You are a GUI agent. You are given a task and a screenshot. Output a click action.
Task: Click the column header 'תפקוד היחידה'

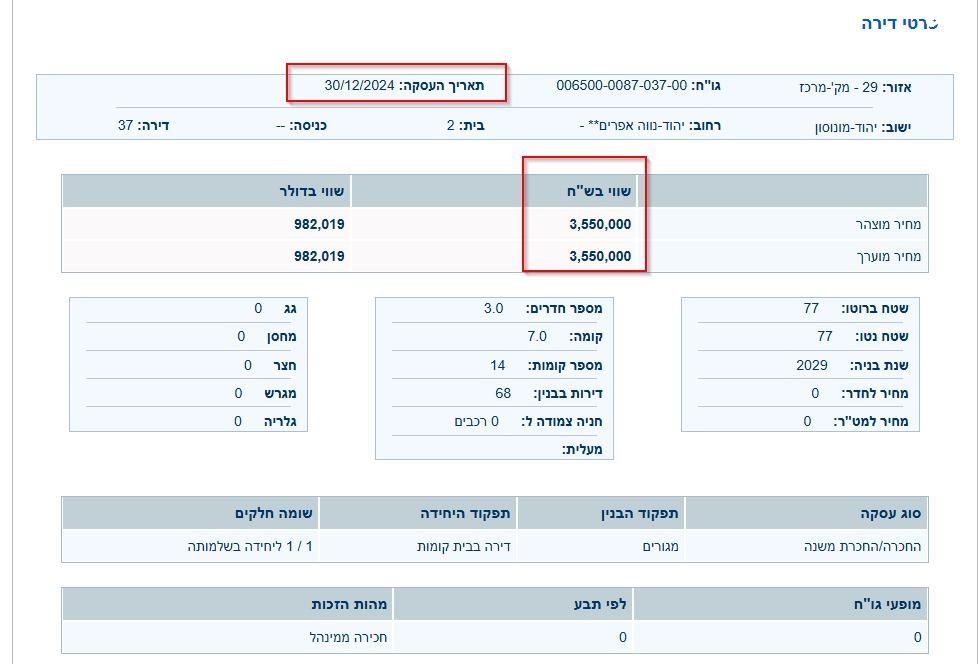pyautogui.click(x=465, y=513)
